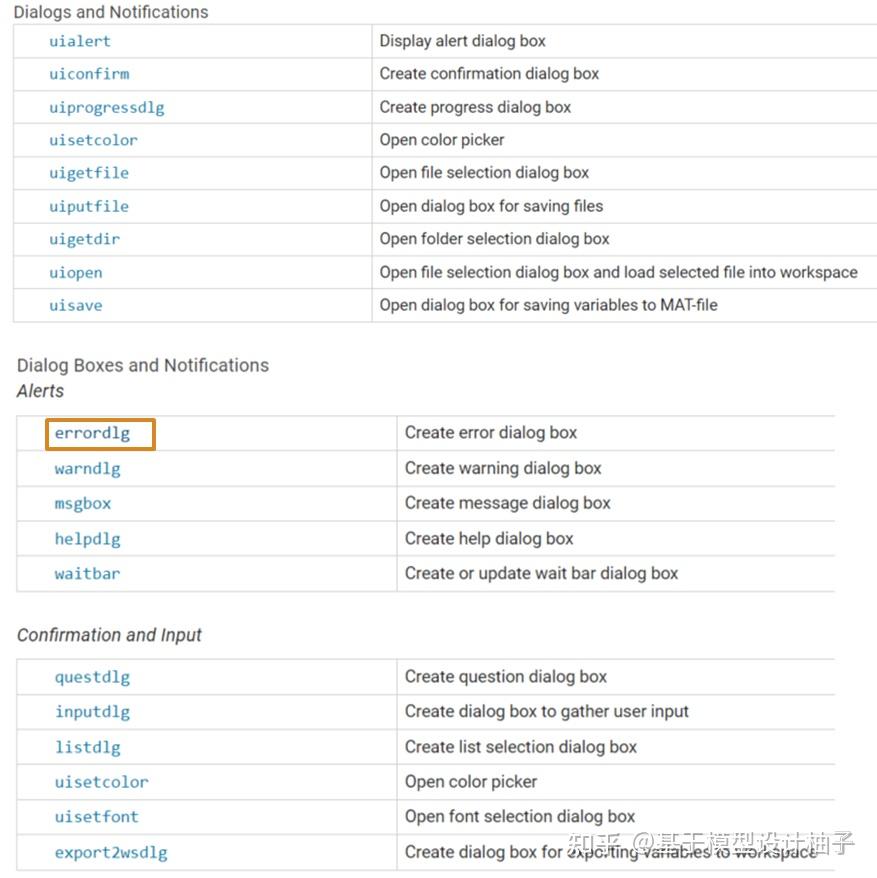
Task: Select the msgbox hyperlink
Action: point(82,503)
